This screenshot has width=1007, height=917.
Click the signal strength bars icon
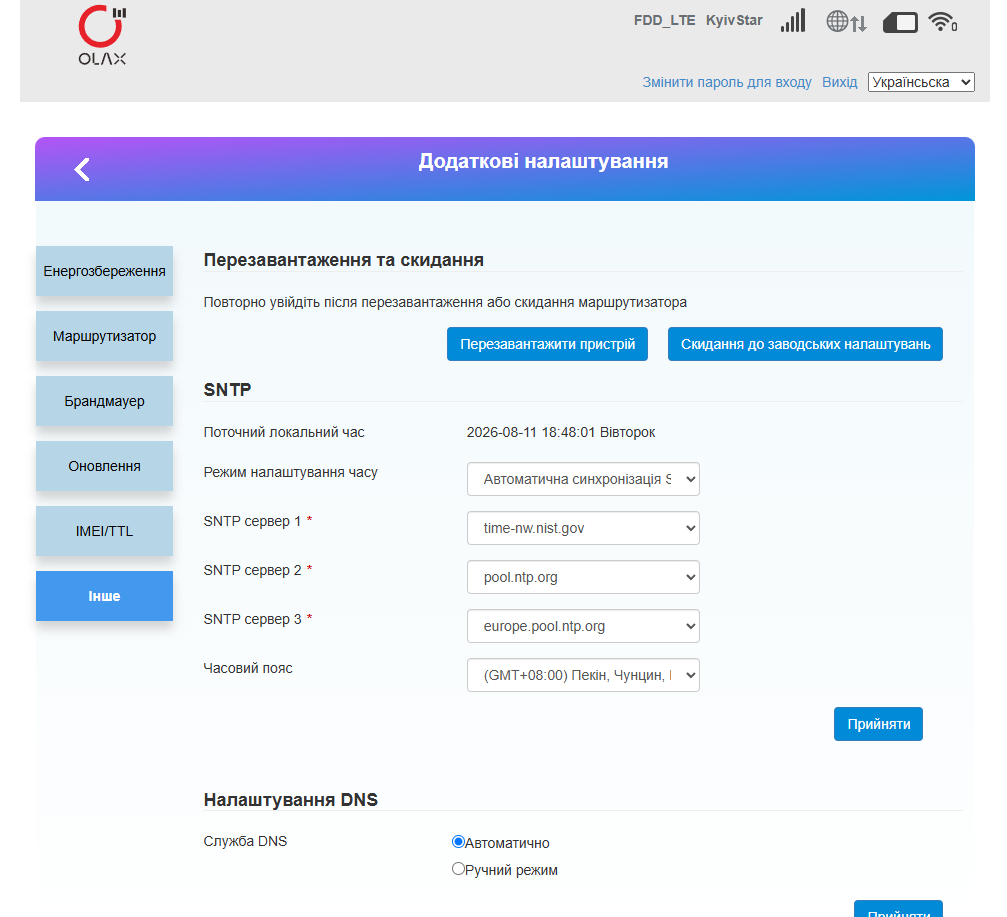coord(793,21)
